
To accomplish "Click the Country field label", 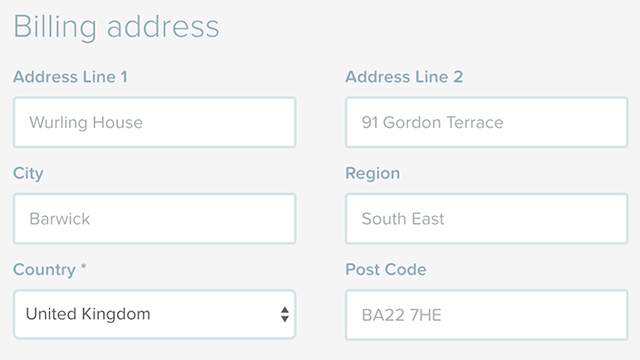I will [44, 270].
